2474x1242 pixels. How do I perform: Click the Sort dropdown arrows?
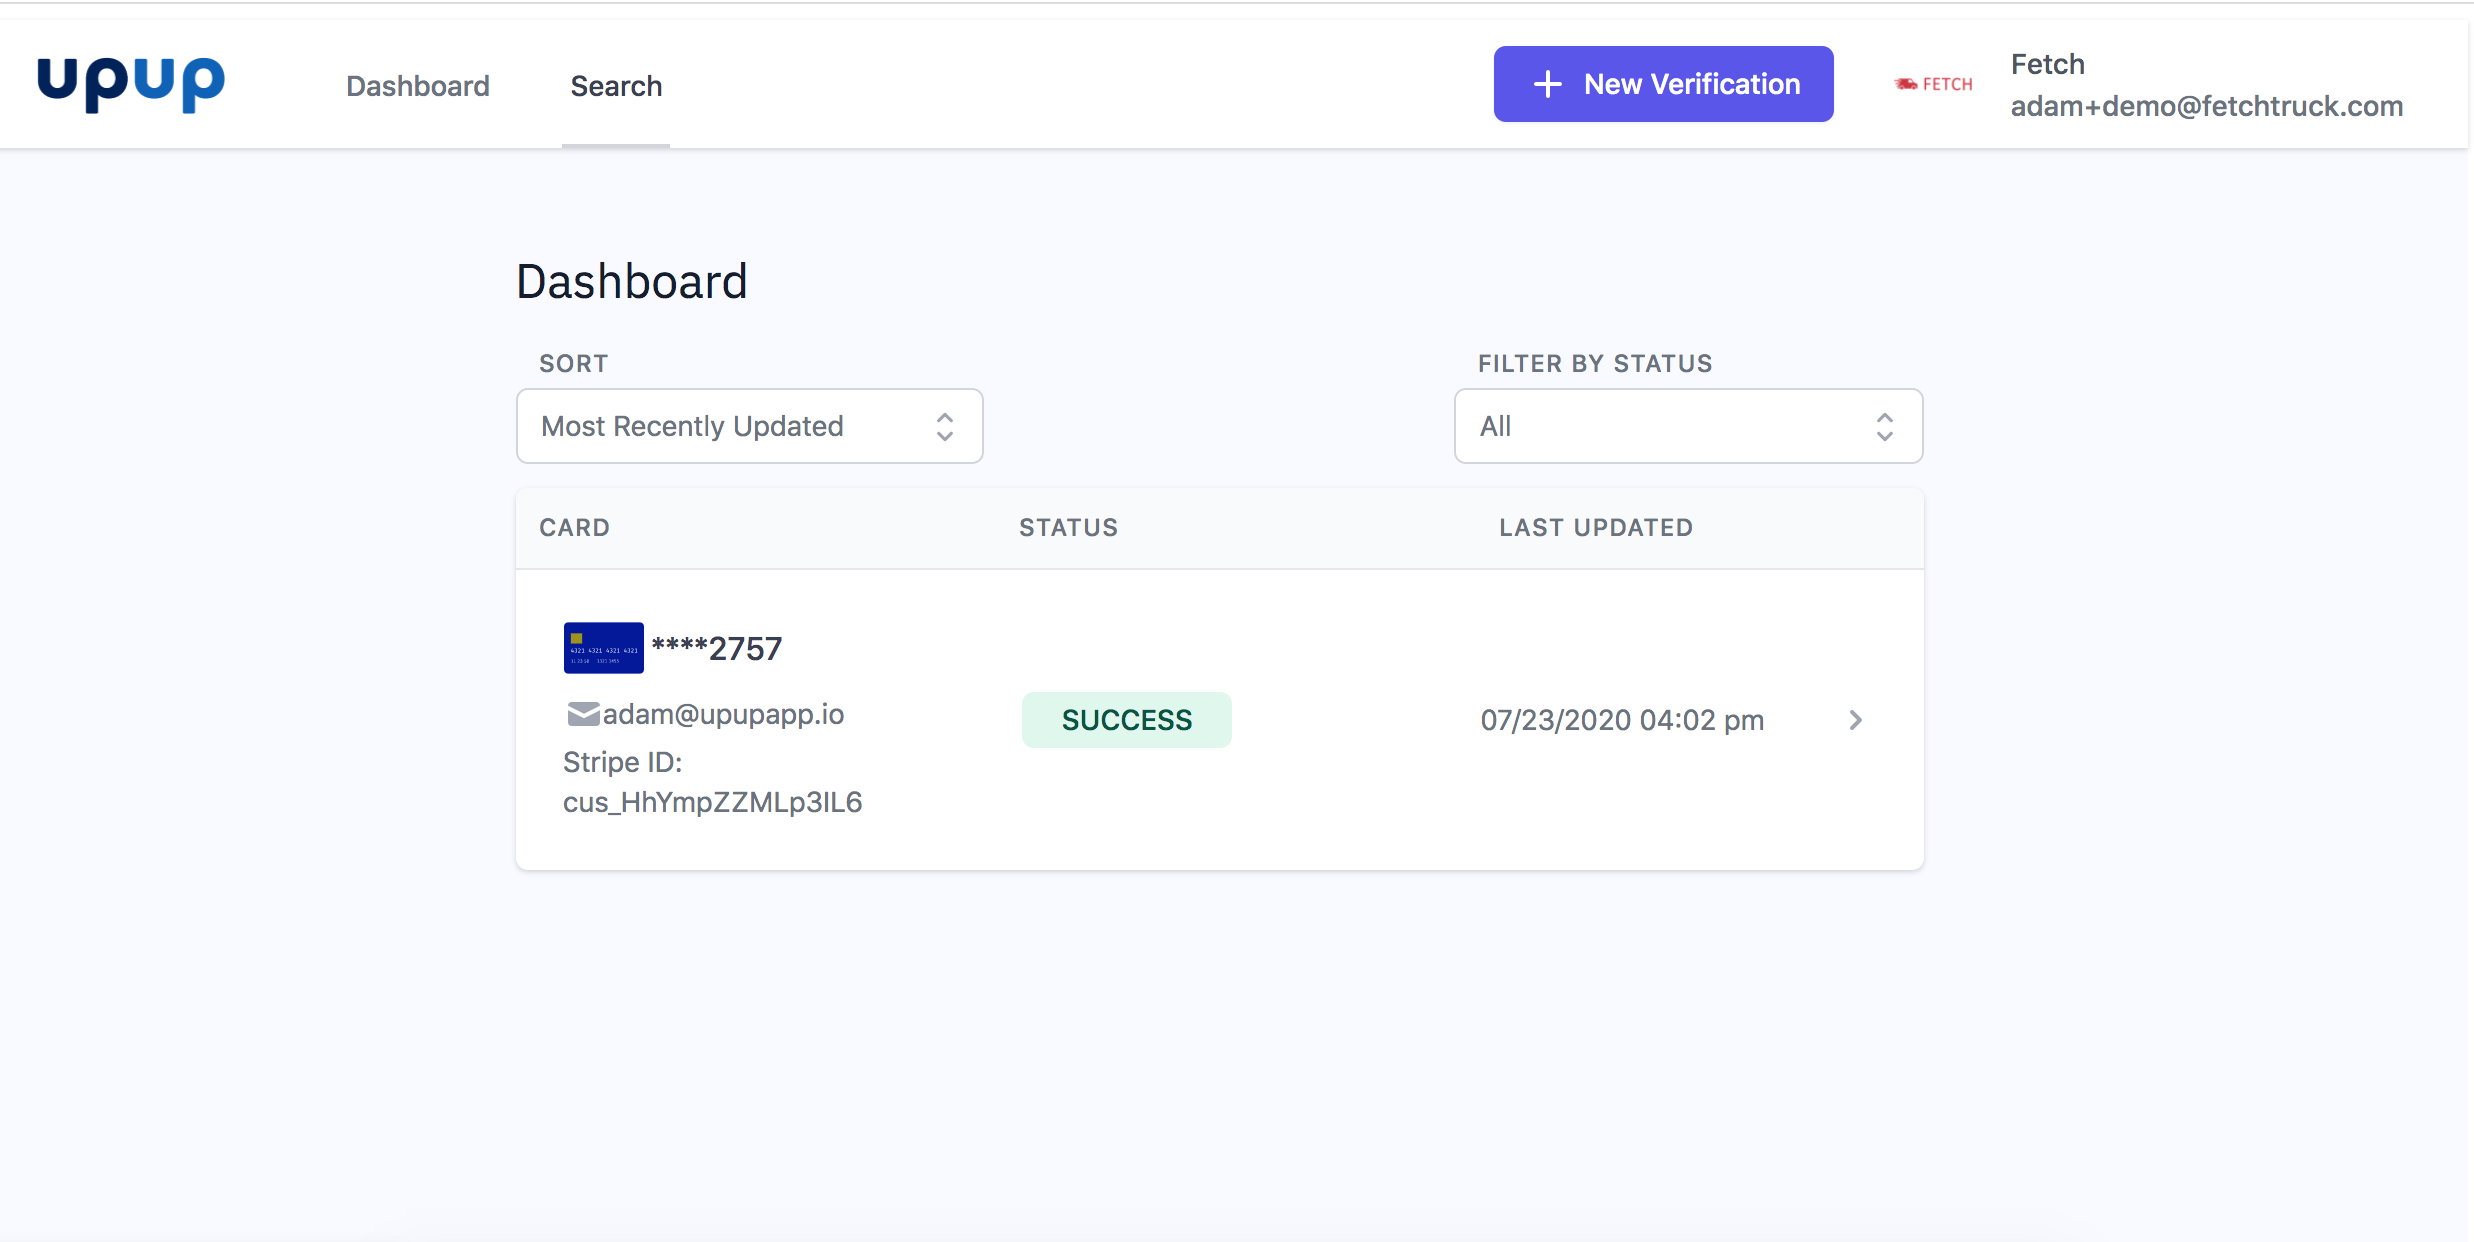click(x=944, y=427)
